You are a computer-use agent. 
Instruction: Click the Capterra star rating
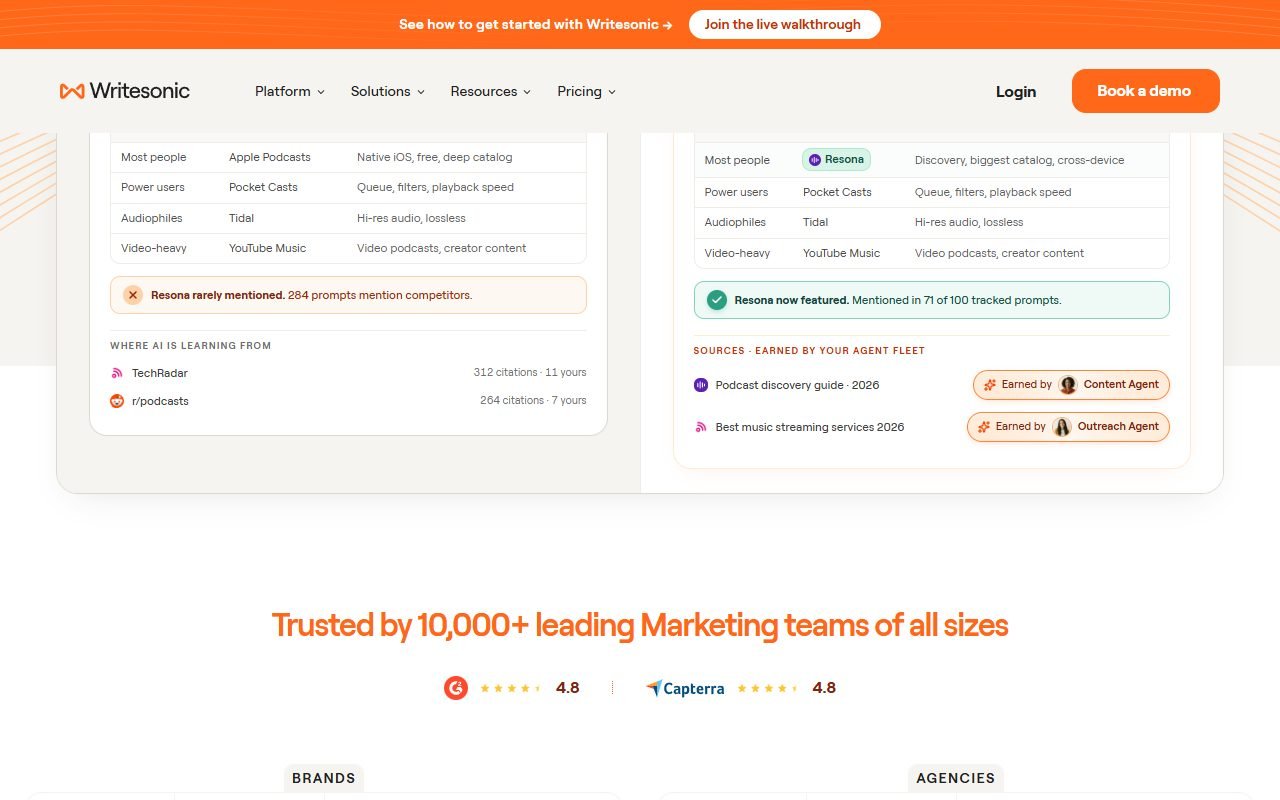pos(767,688)
